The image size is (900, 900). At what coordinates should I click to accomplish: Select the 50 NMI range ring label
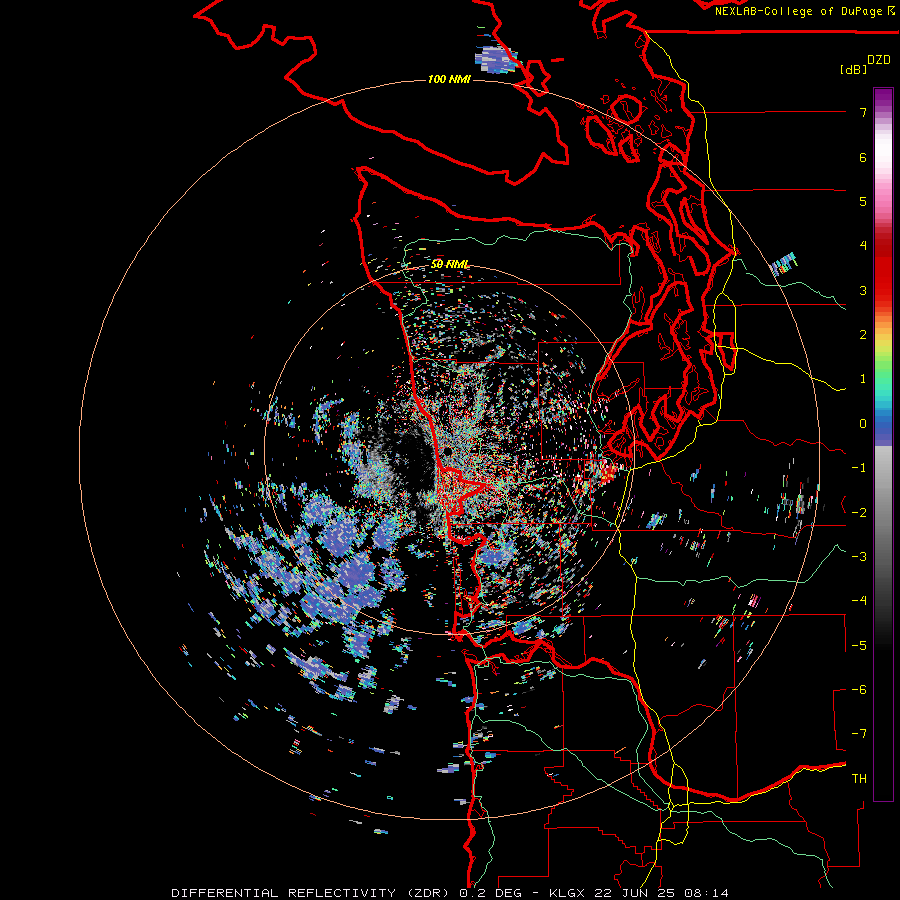(x=450, y=264)
